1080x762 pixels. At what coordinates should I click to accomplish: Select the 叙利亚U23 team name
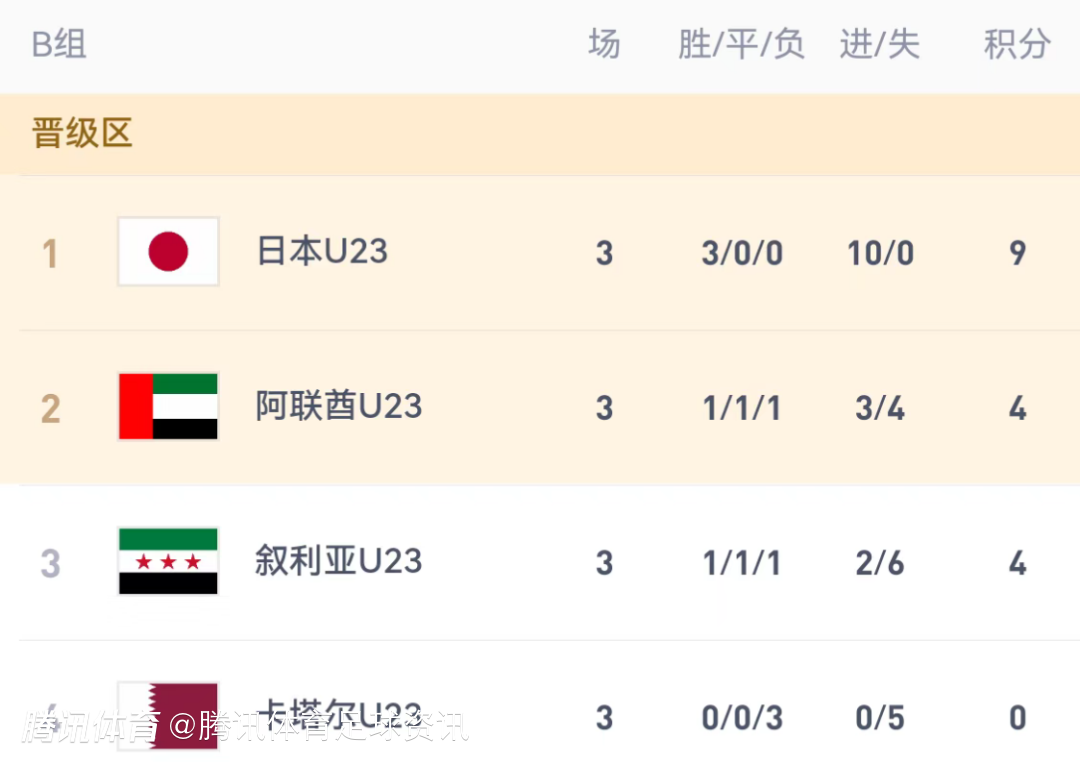pos(339,562)
